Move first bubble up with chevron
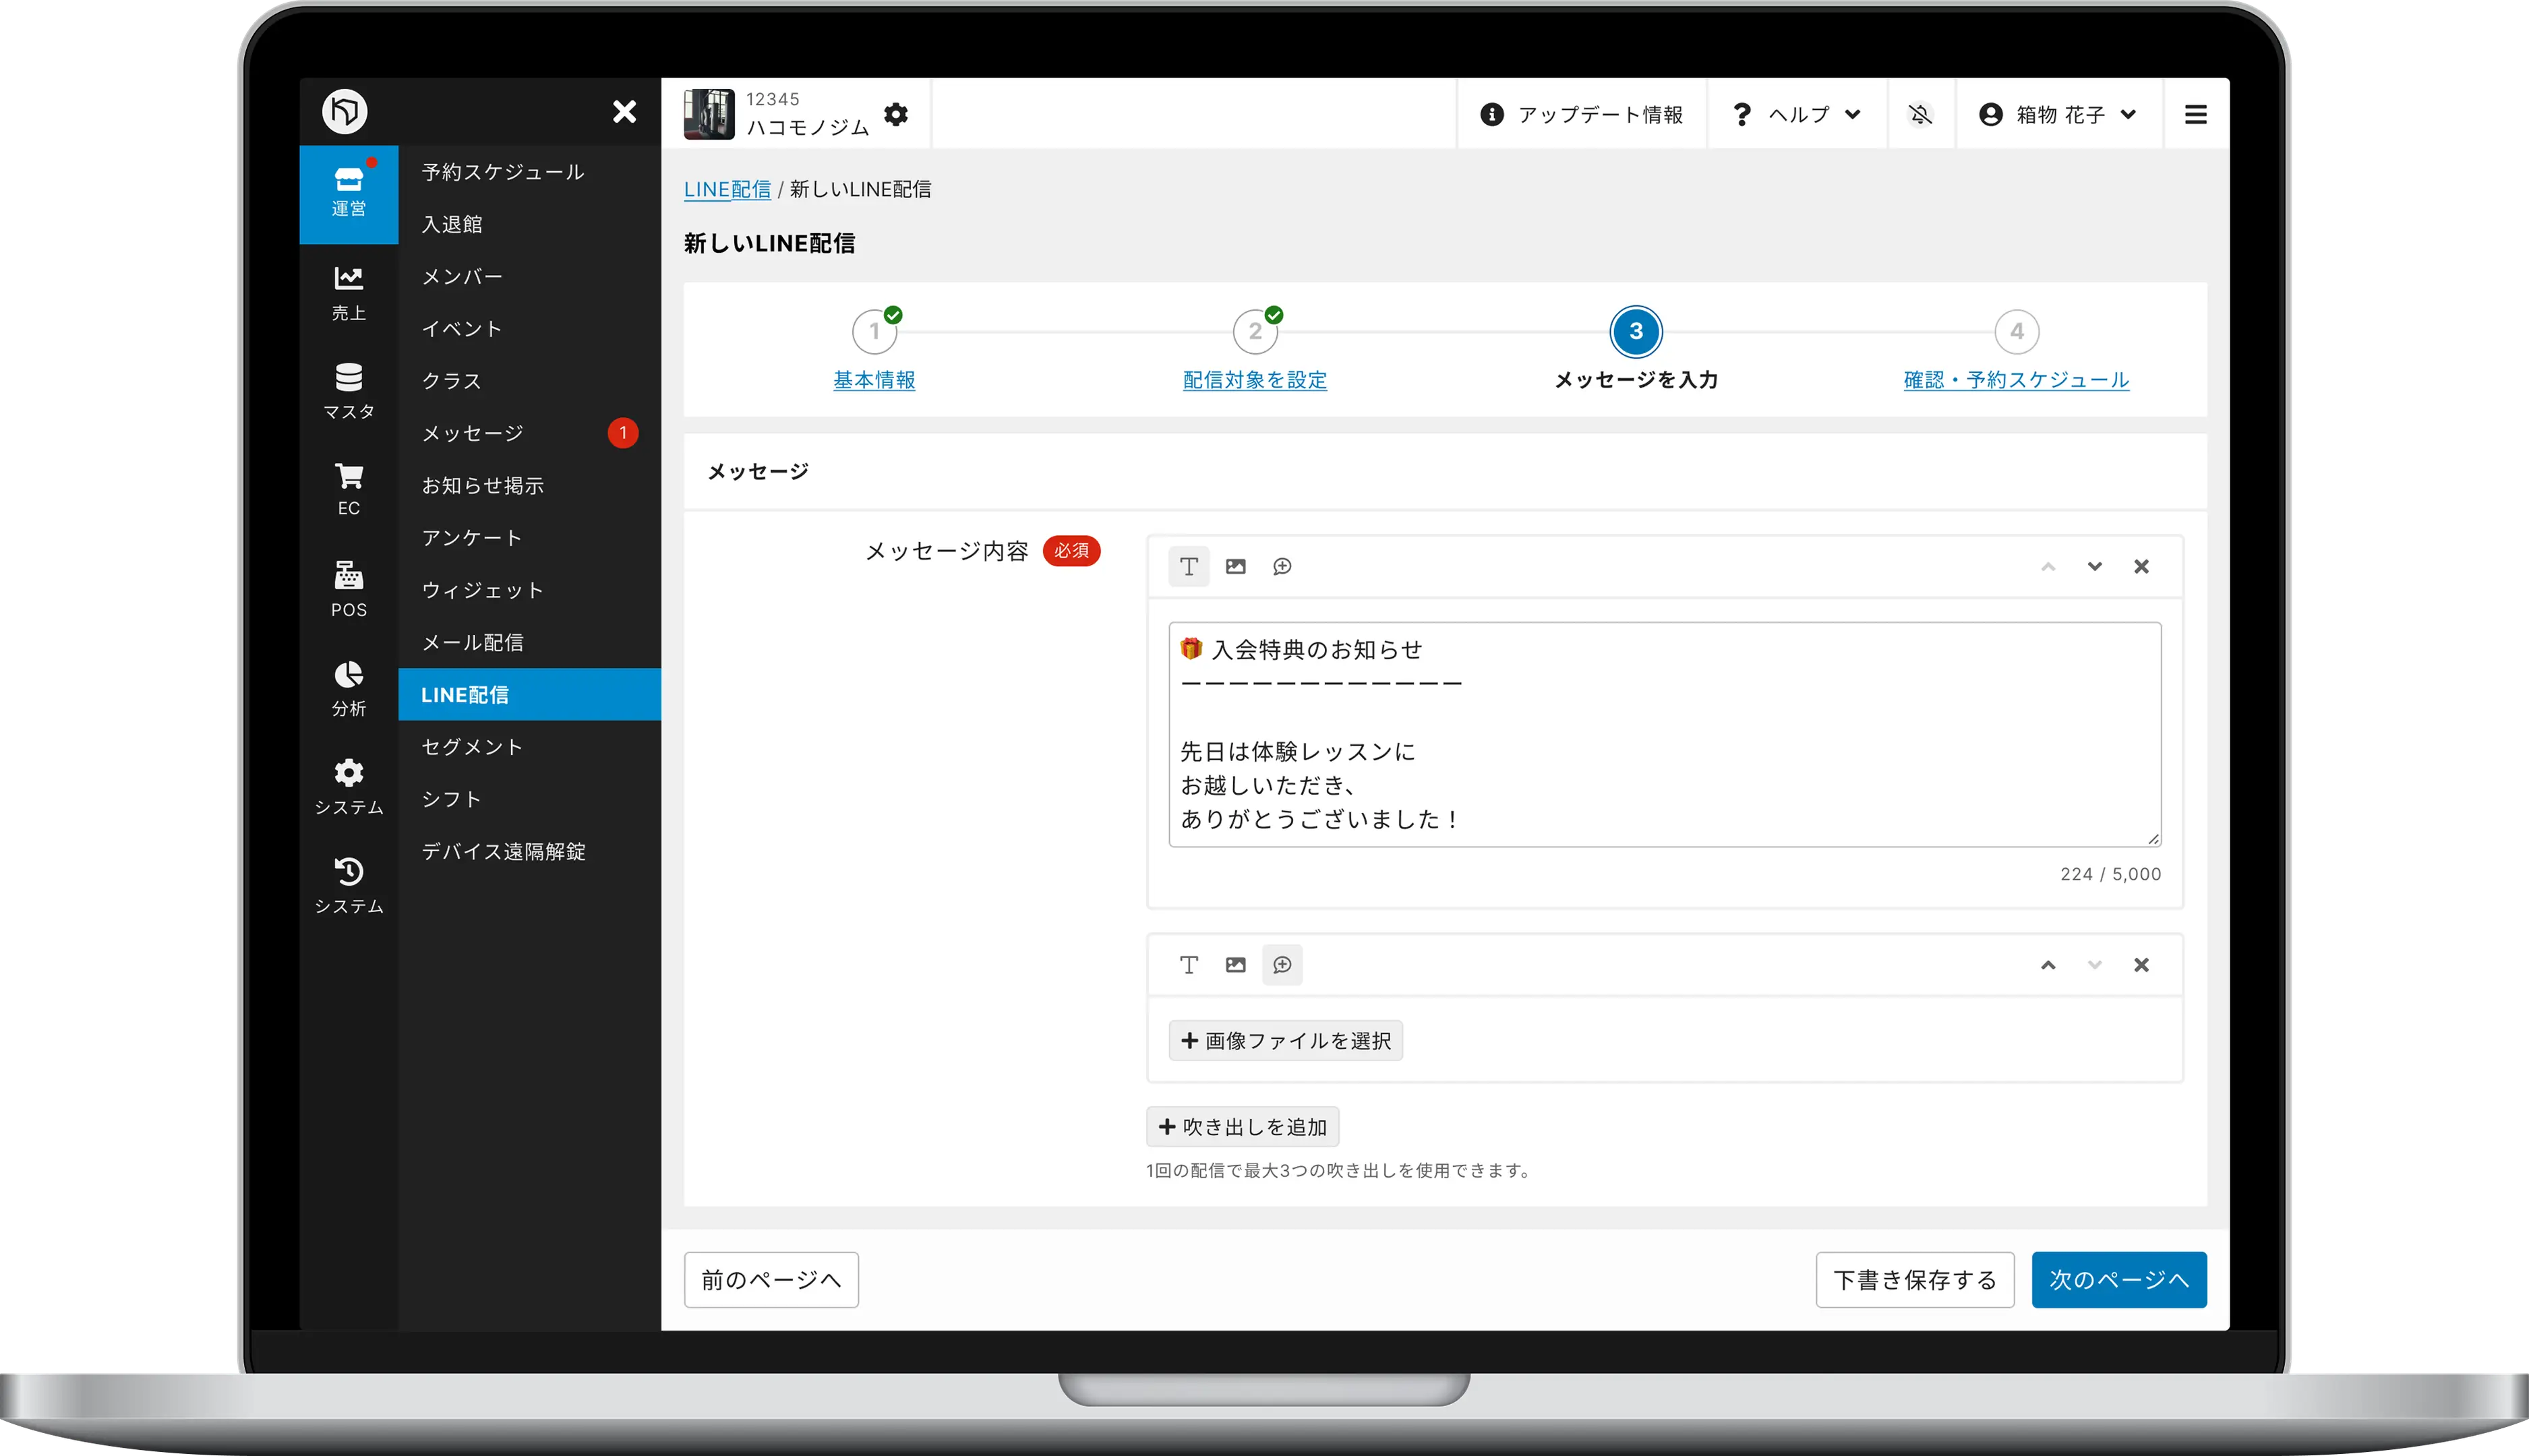The height and width of the screenshot is (1456, 2529). click(2048, 566)
